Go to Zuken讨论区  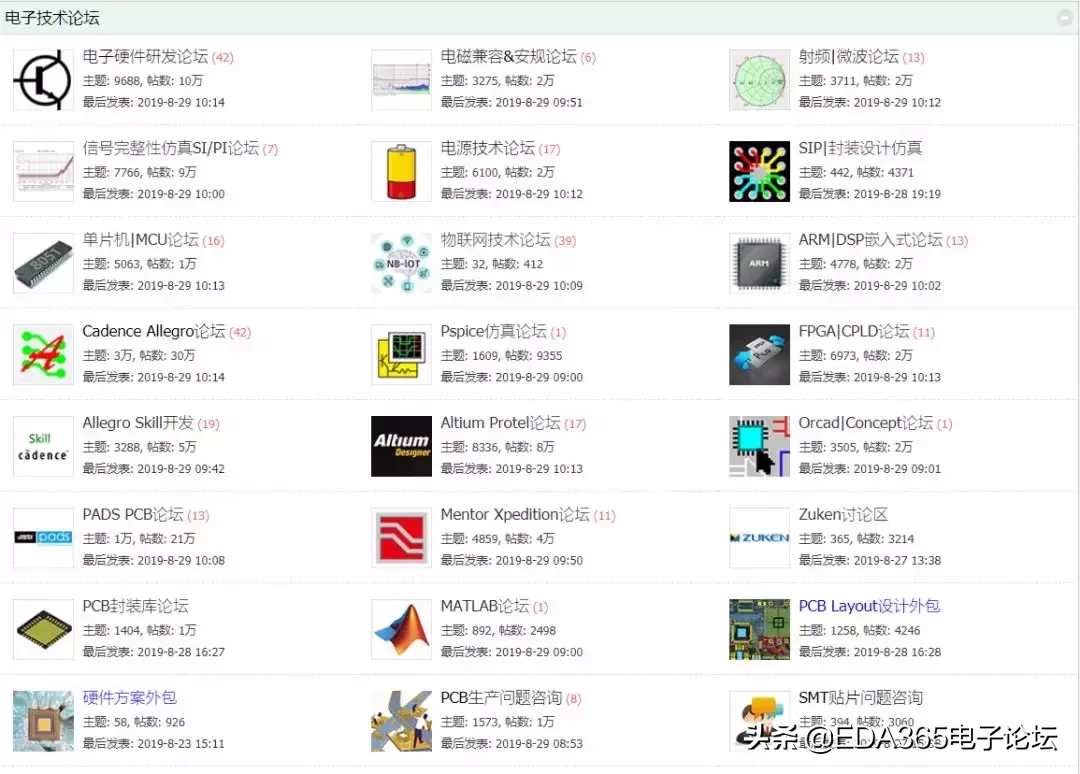pos(843,514)
